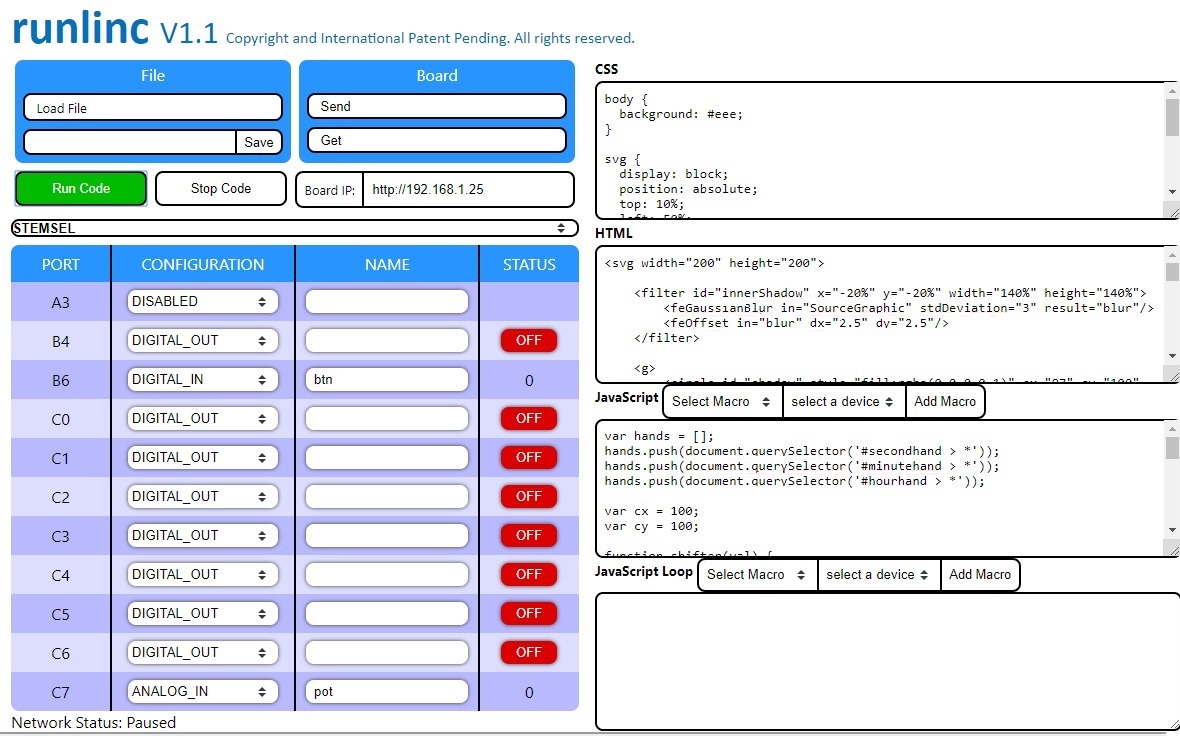
Task: Toggle the OFF status for port B4
Action: pos(528,340)
